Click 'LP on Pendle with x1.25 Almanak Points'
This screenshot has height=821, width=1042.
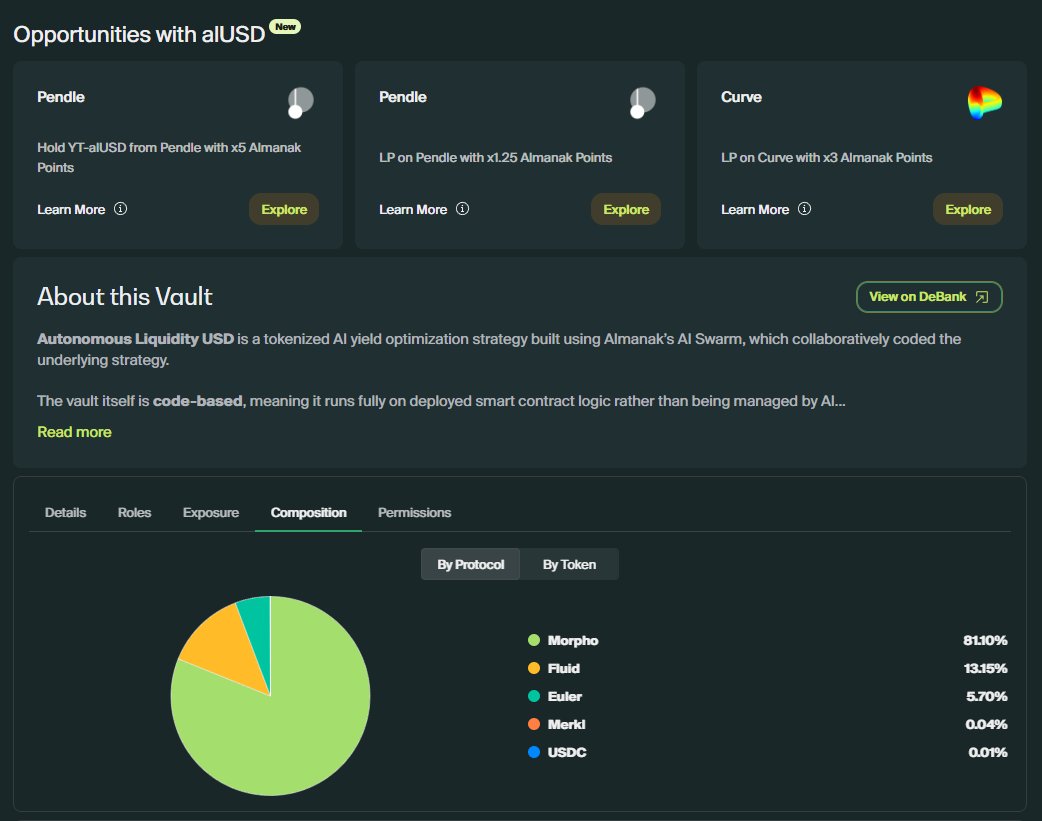[x=496, y=158]
